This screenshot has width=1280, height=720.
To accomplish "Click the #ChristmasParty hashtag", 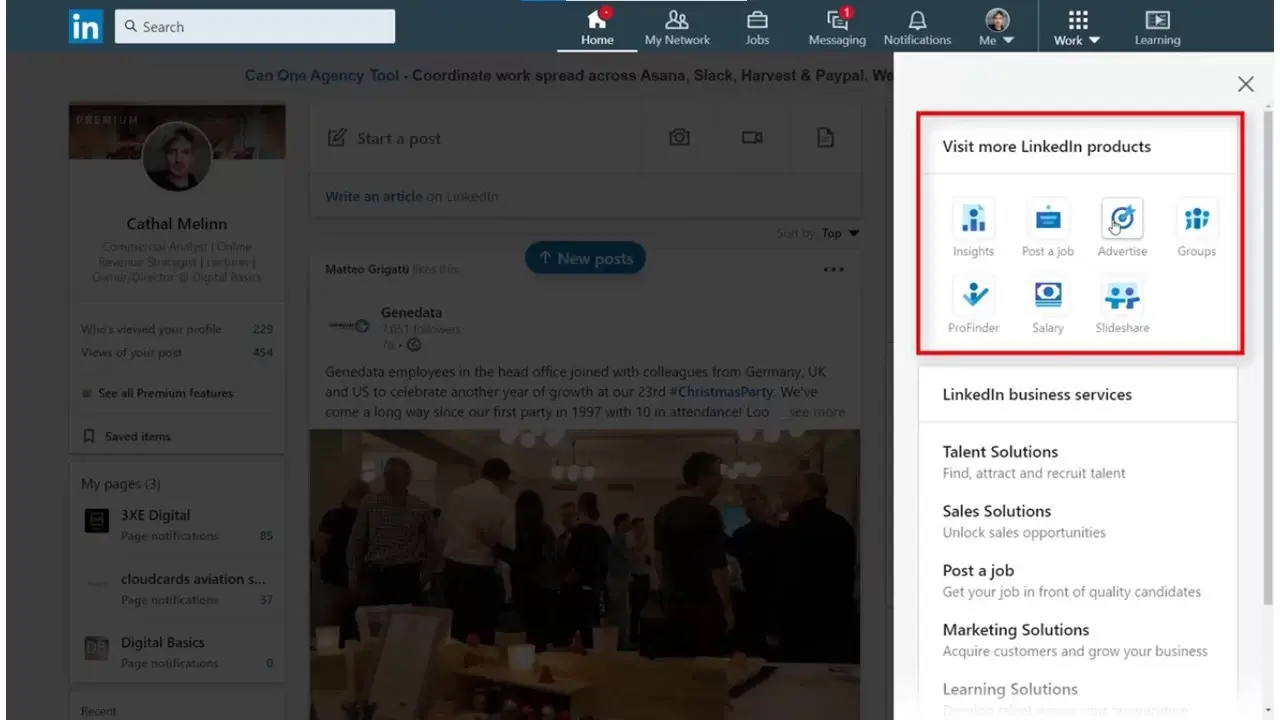I will pos(722,392).
